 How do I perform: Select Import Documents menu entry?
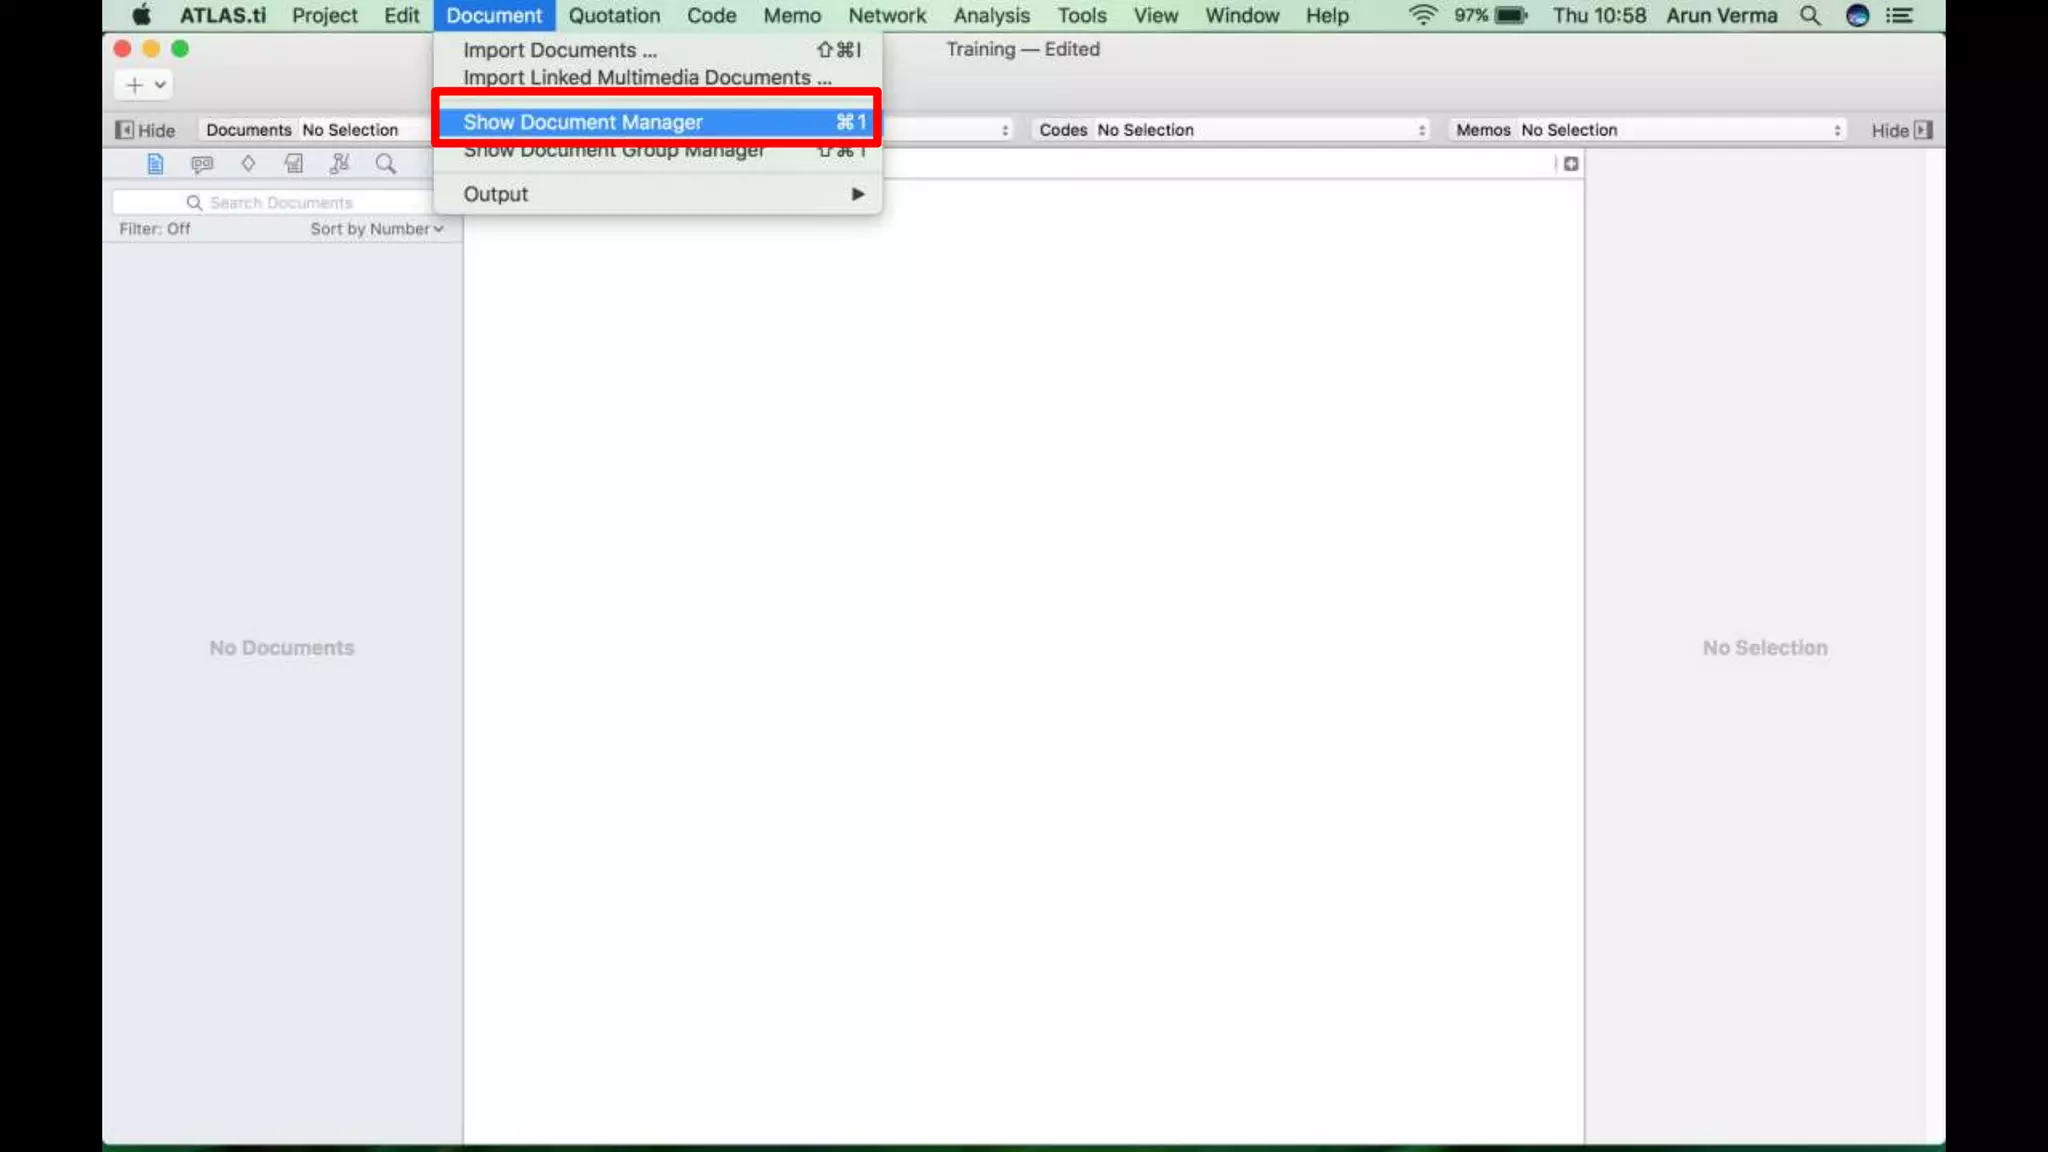click(x=560, y=50)
